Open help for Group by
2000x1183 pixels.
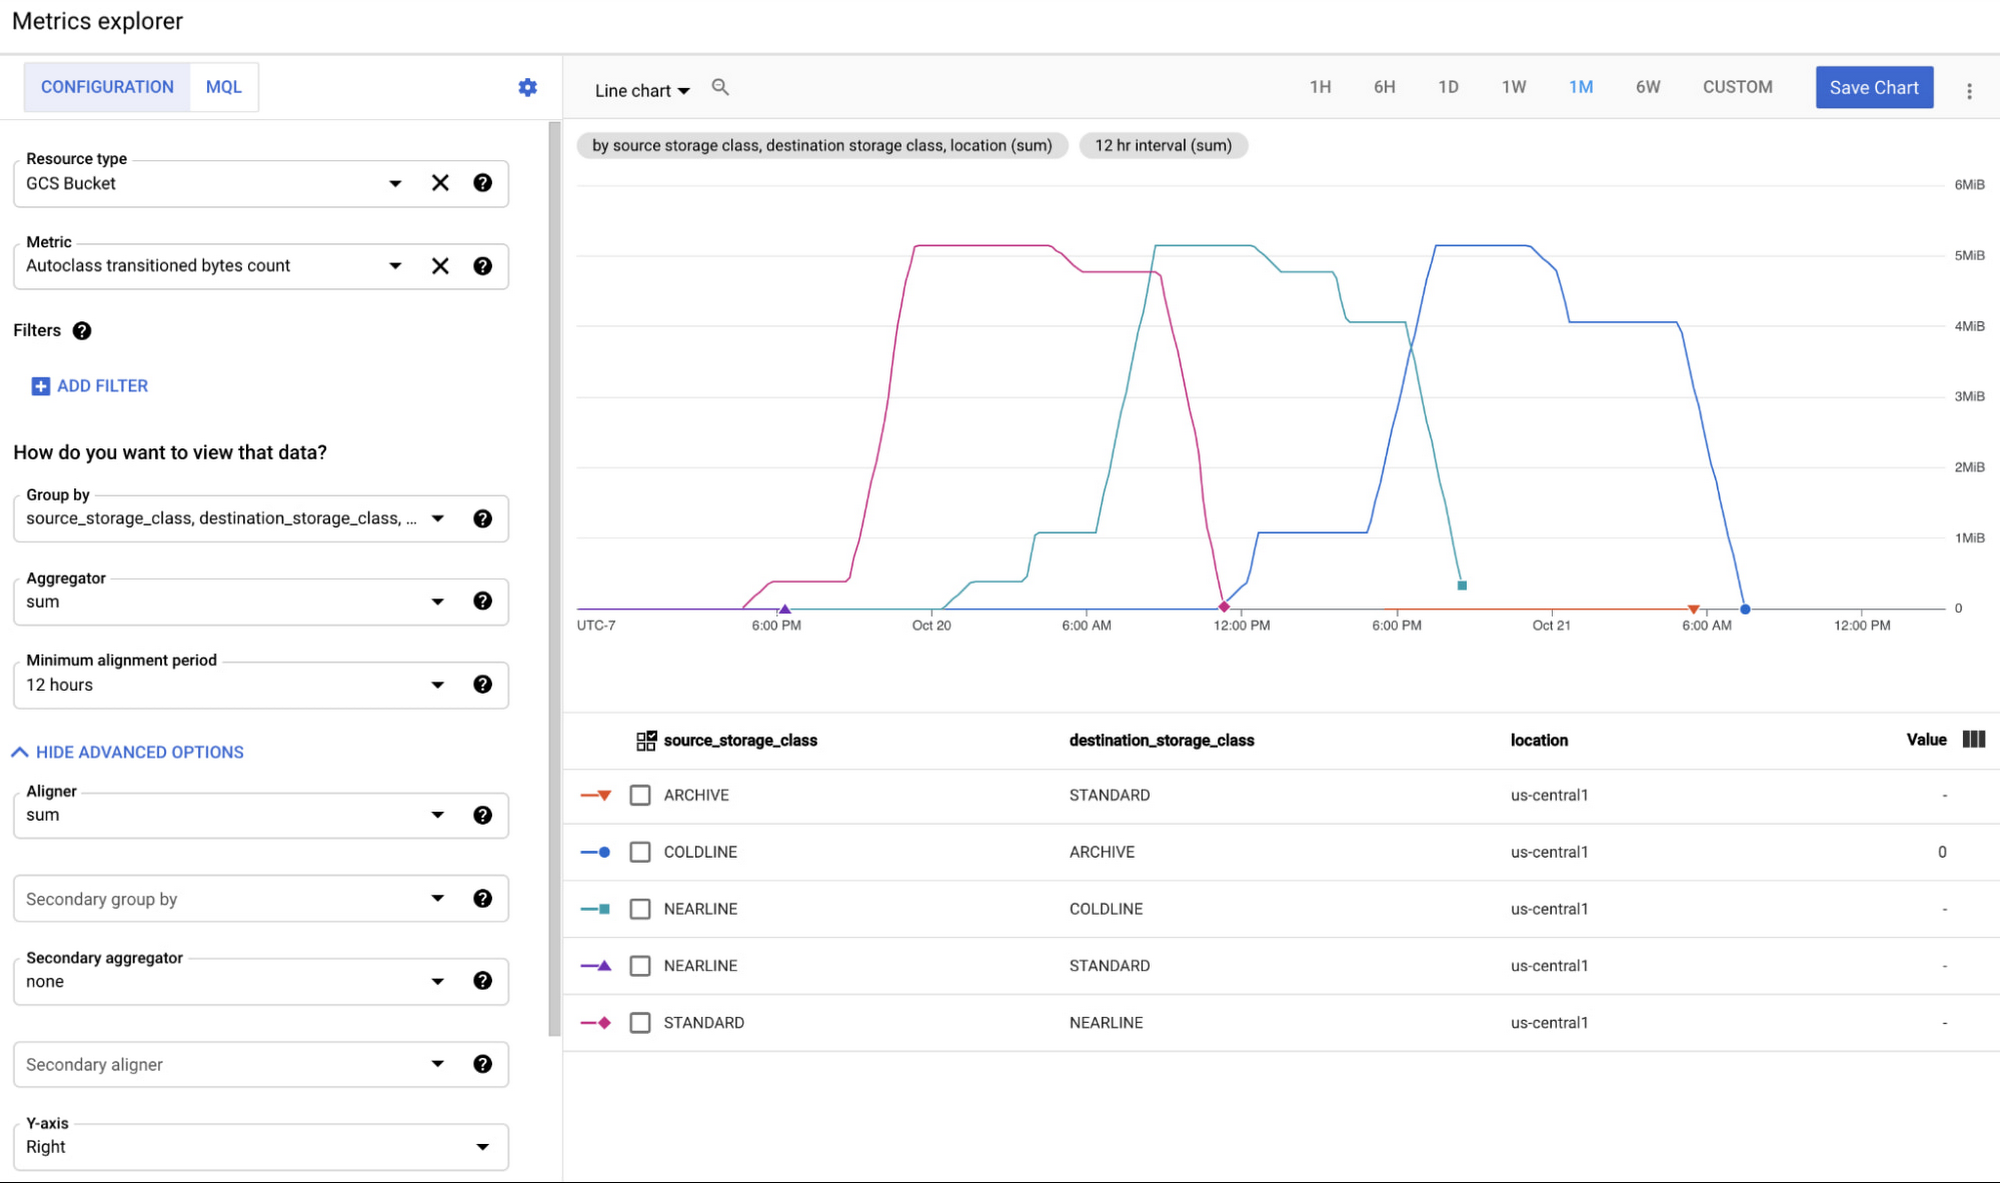483,519
